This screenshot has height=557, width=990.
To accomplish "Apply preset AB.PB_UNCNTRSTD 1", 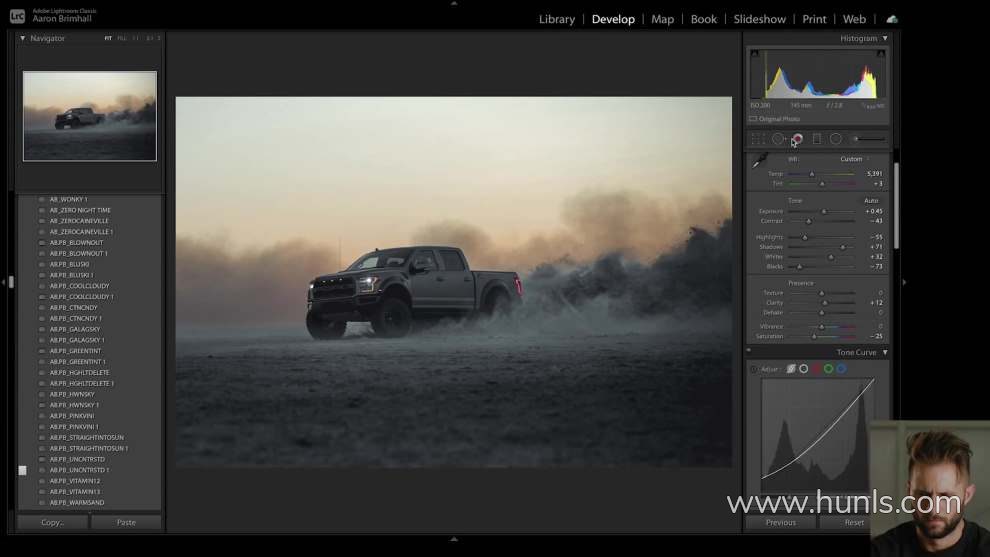I will tap(79, 470).
